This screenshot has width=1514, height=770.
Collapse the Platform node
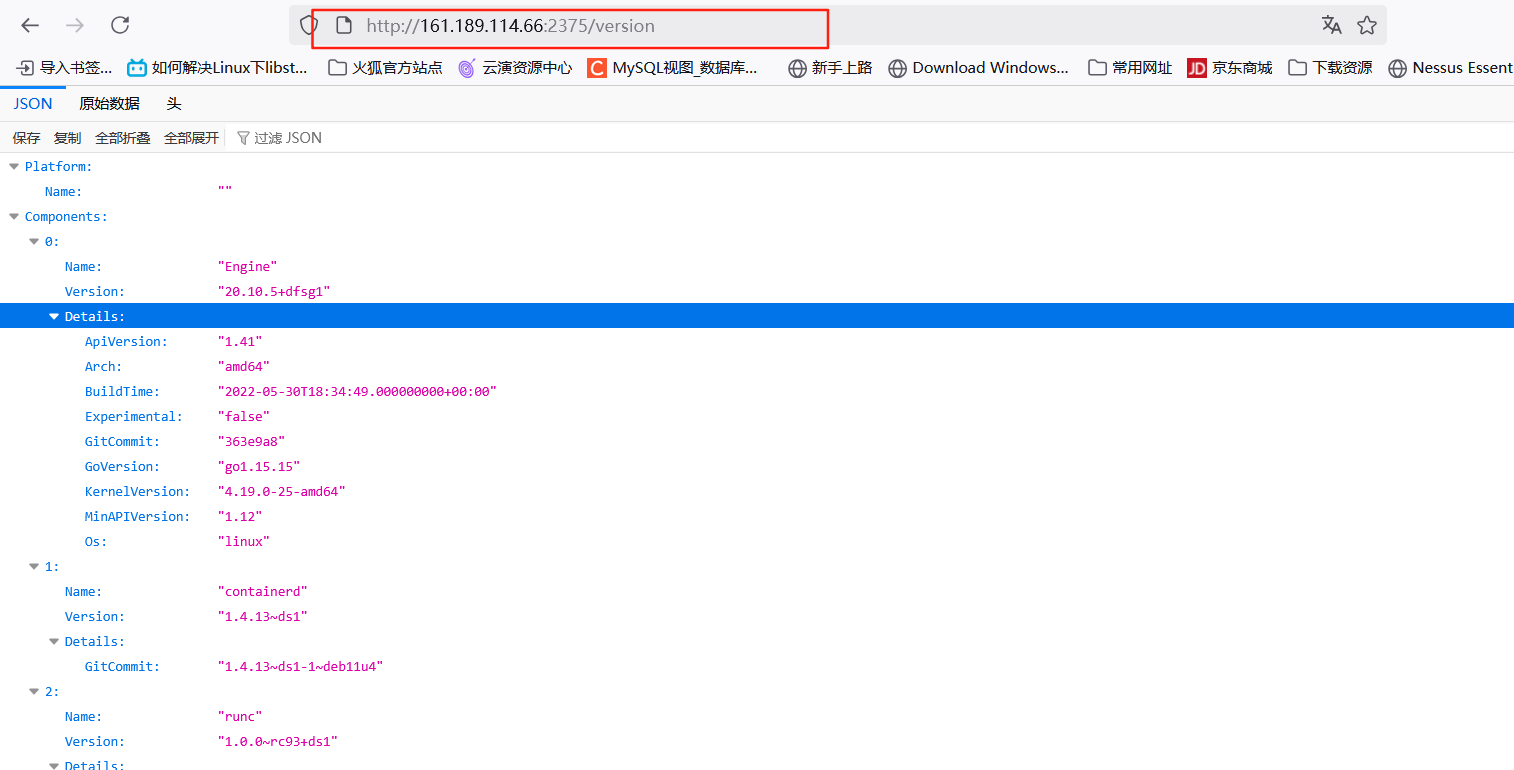click(14, 166)
